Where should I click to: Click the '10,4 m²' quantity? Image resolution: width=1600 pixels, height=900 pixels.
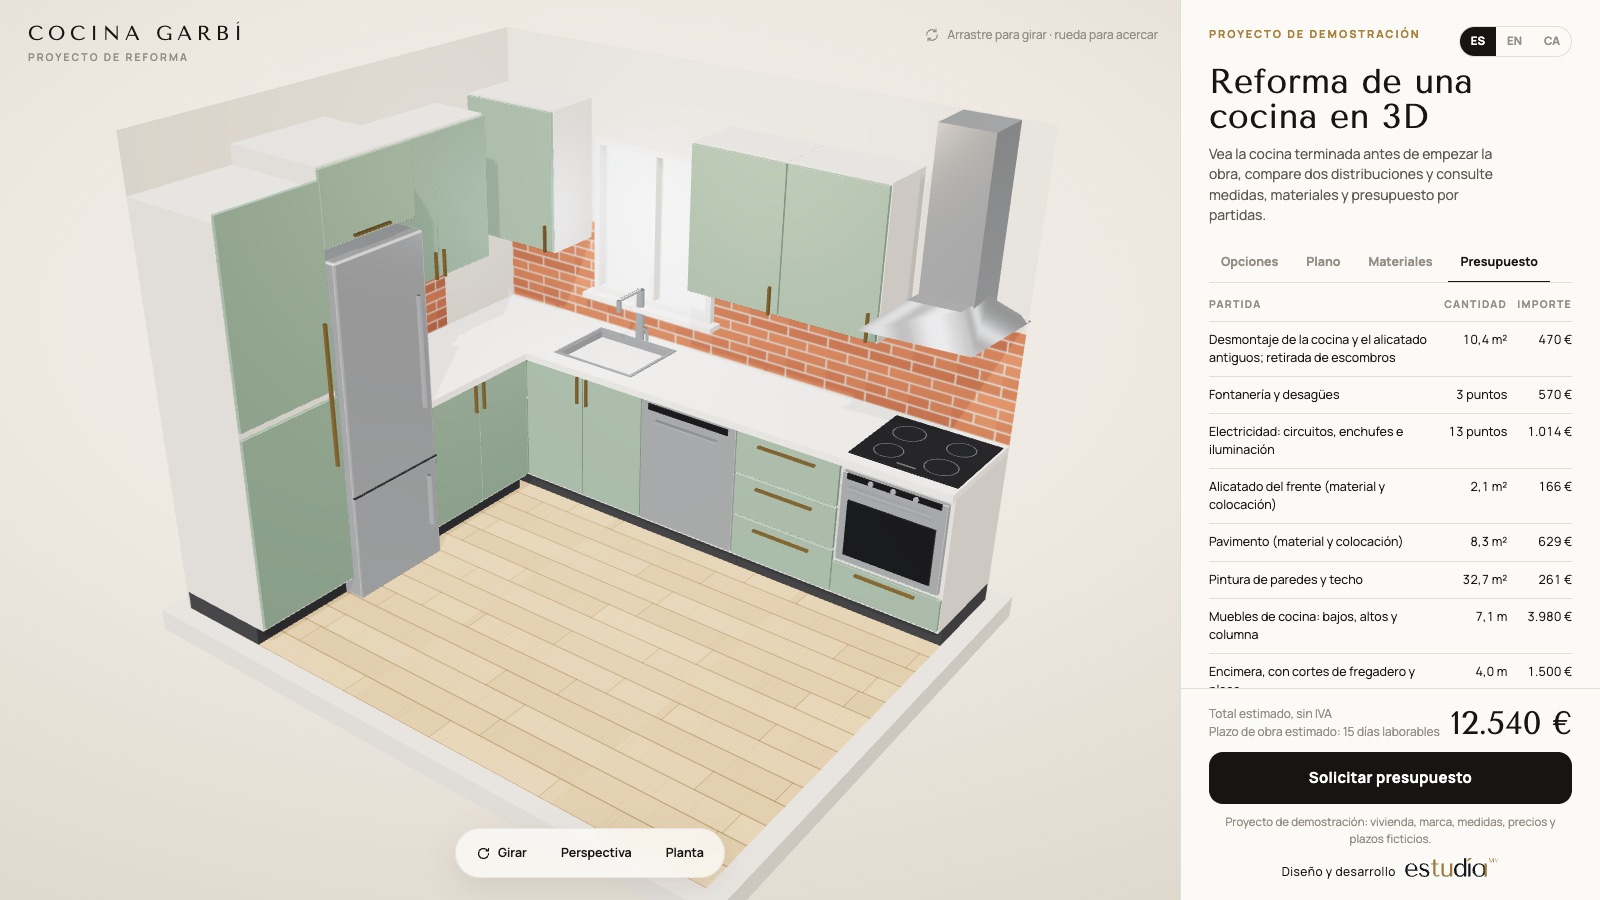[x=1485, y=340]
